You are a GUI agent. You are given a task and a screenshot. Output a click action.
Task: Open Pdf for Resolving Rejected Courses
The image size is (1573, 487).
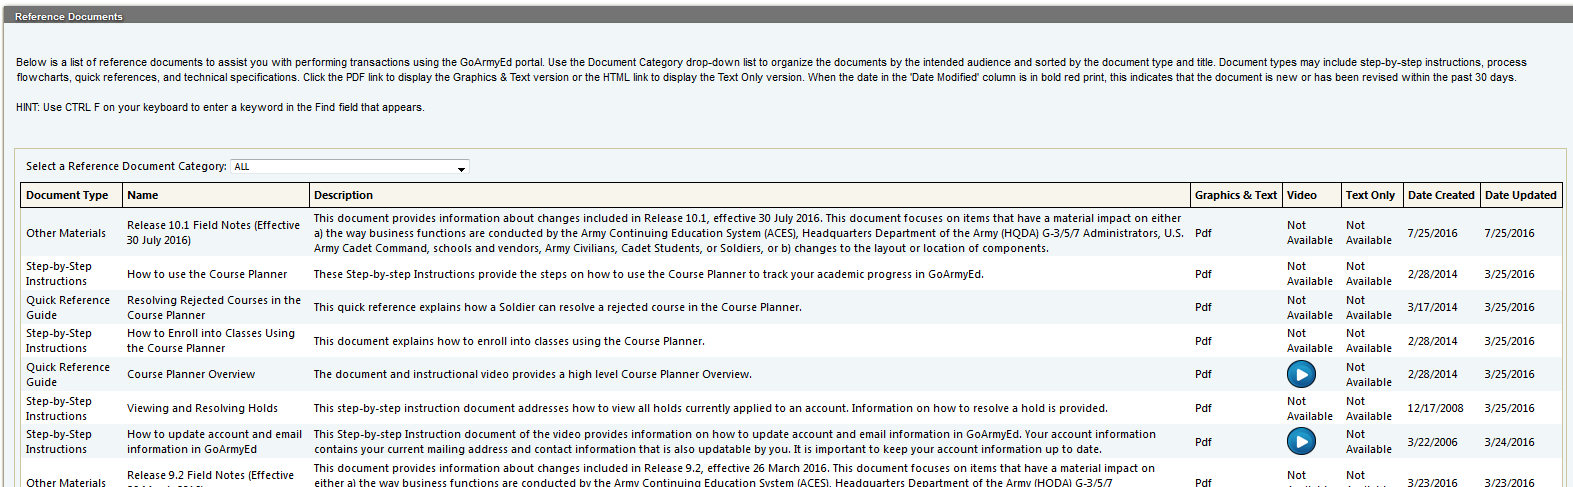coord(1203,307)
